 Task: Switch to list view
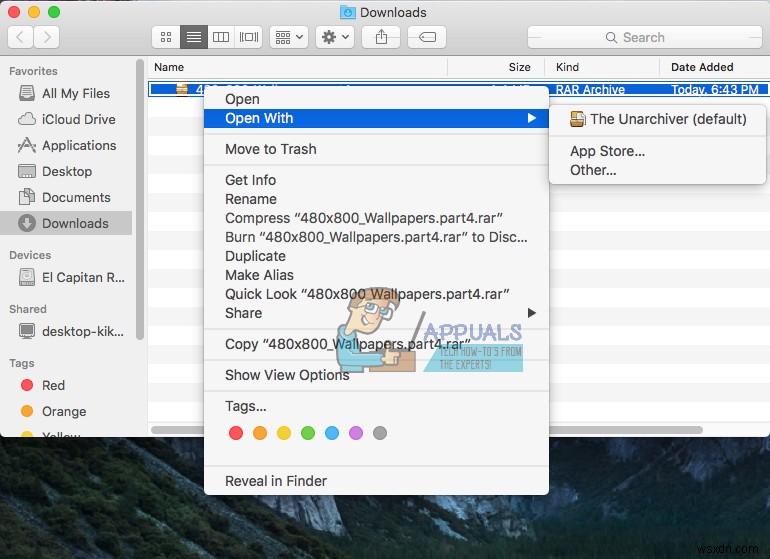(194, 37)
